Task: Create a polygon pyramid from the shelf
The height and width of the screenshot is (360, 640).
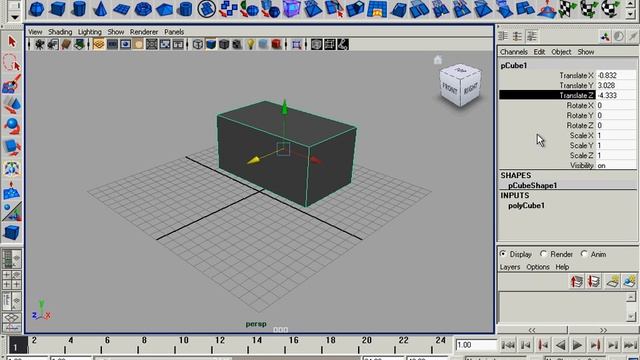Action: pos(164,9)
